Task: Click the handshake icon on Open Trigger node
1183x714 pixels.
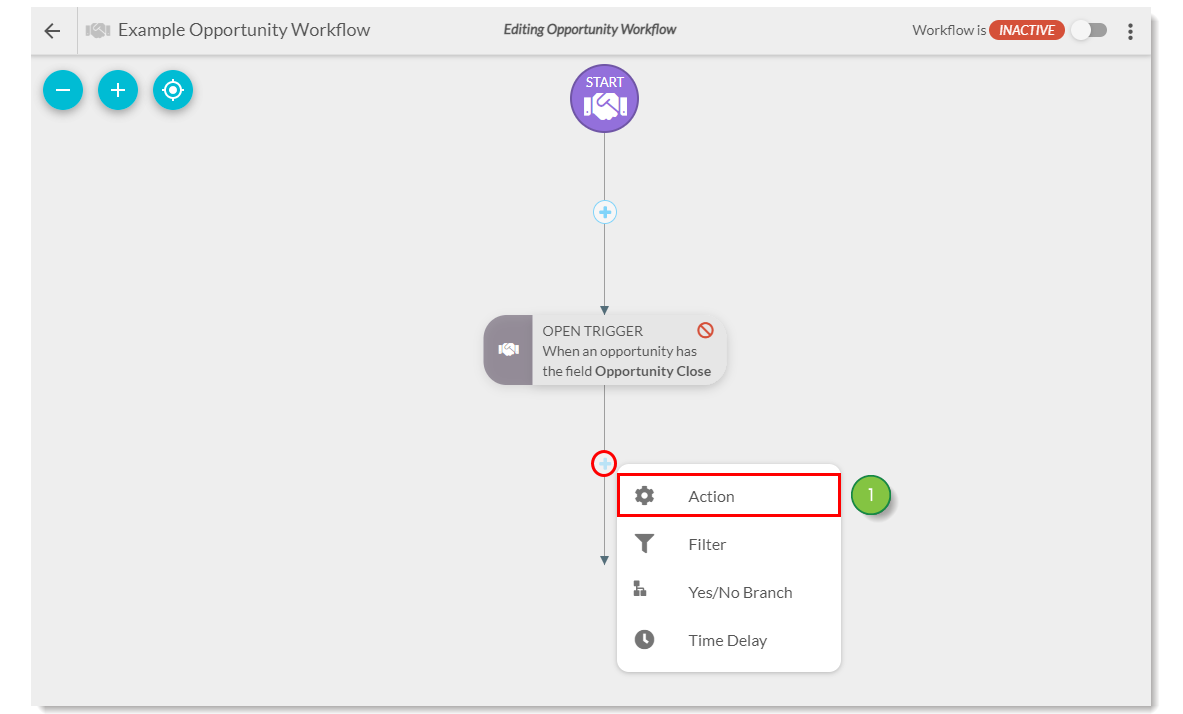Action: pyautogui.click(x=509, y=349)
